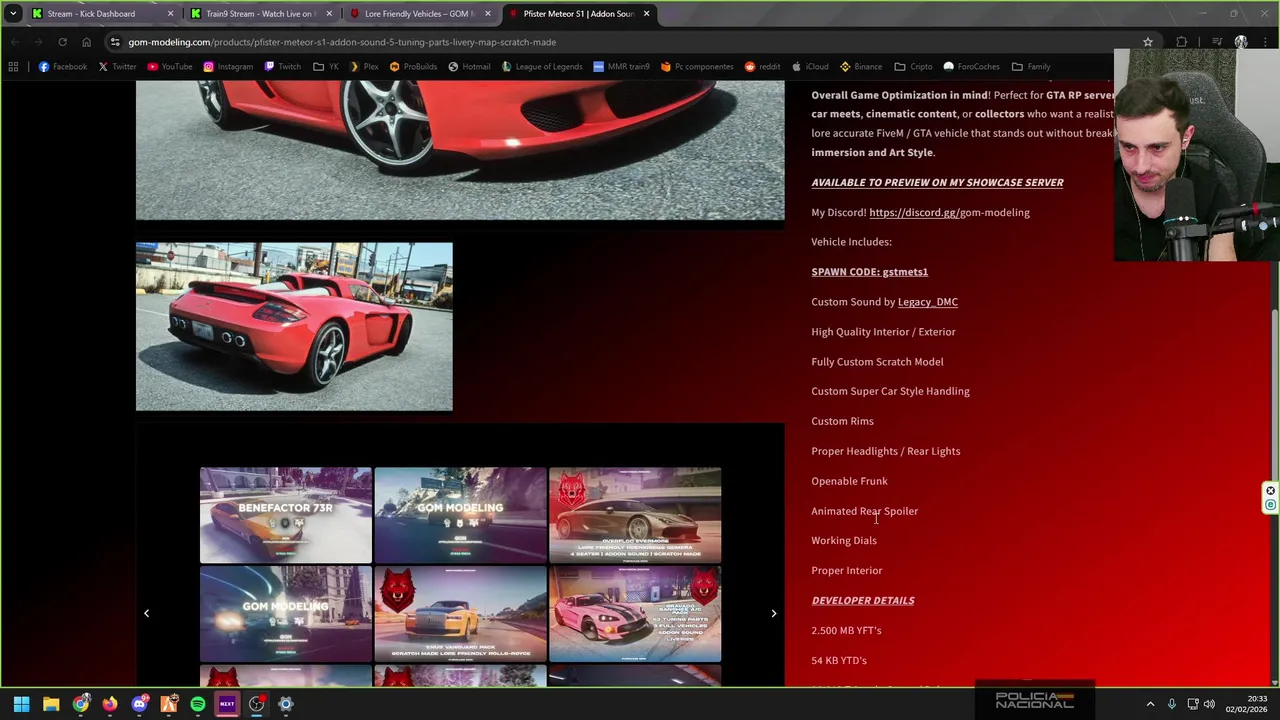Open Discord from taskbar
1280x720 pixels.
coord(139,704)
